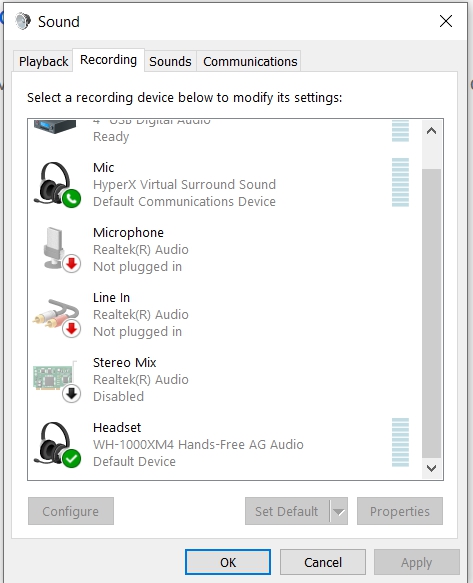Viewport: 473px width, 583px height.
Task: Click the scroll down arrow in device list
Action: click(431, 468)
